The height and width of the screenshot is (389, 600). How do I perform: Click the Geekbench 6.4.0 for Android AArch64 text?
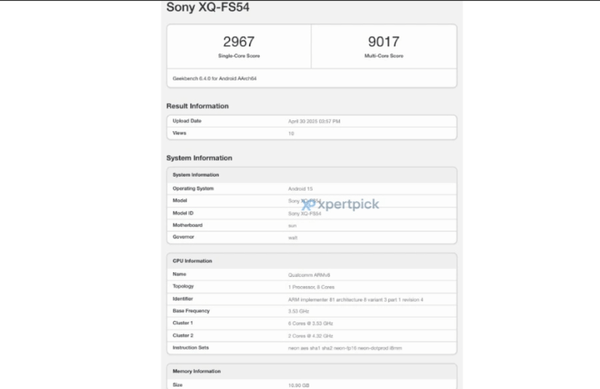pos(215,78)
